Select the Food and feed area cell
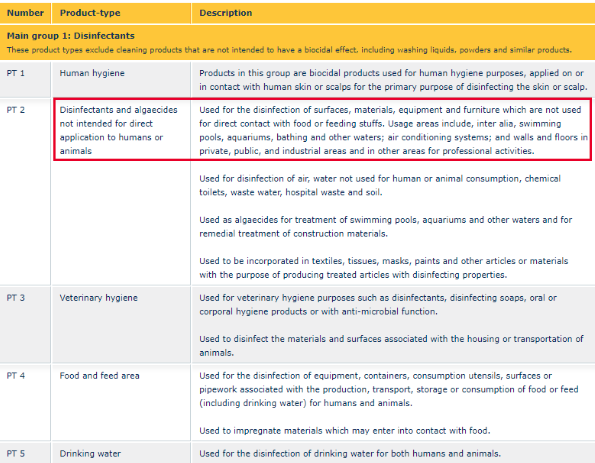Viewport: 595px width, 463px height. click(x=99, y=376)
